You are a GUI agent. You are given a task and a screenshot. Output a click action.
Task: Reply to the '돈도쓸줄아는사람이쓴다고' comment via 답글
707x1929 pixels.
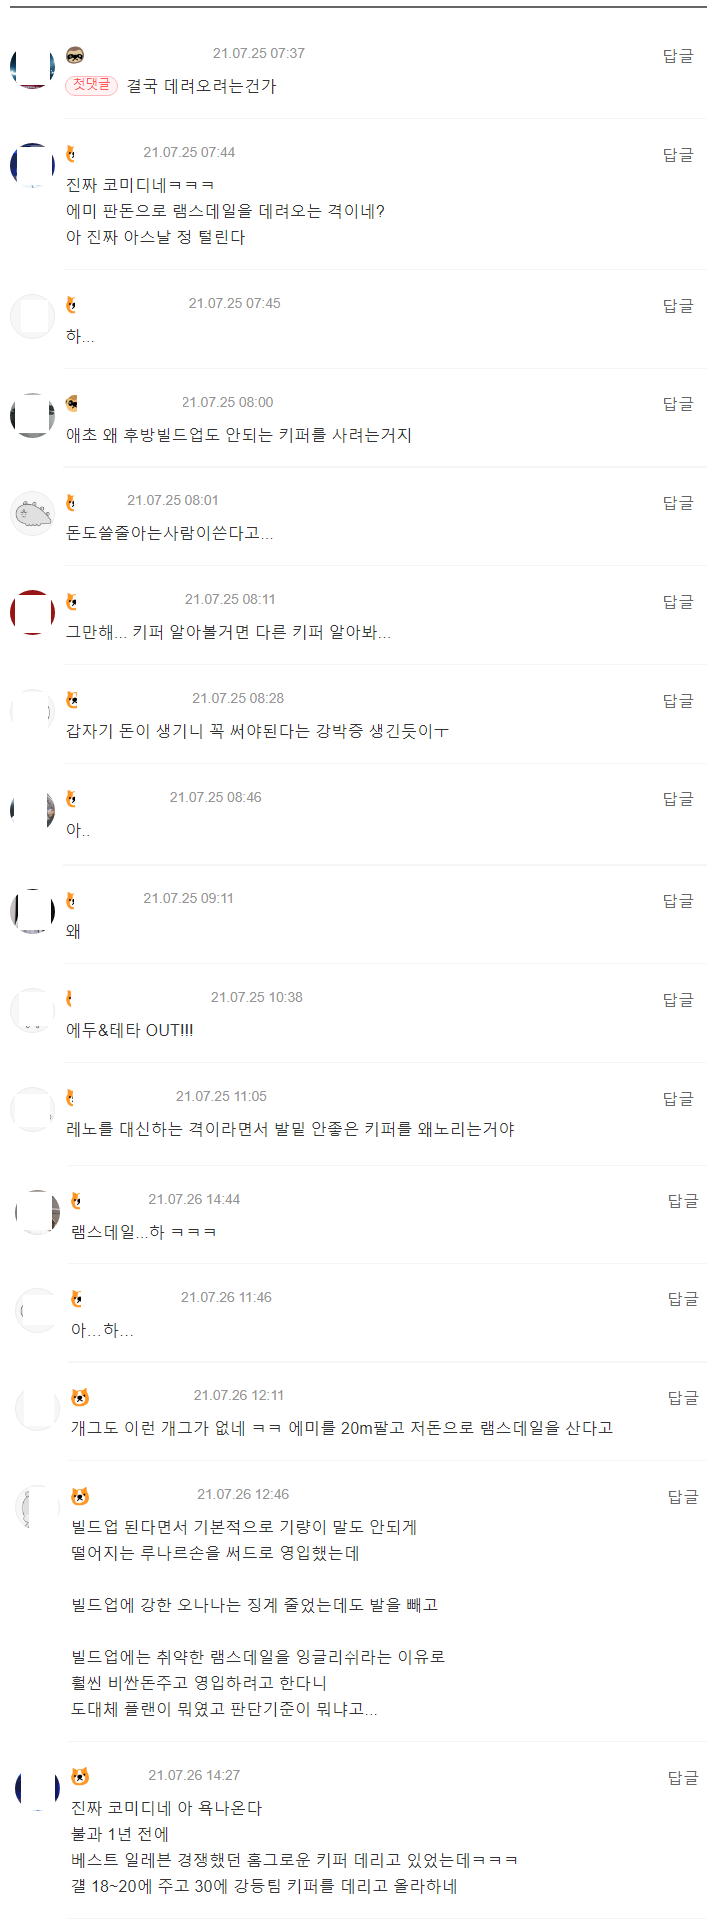pyautogui.click(x=678, y=503)
